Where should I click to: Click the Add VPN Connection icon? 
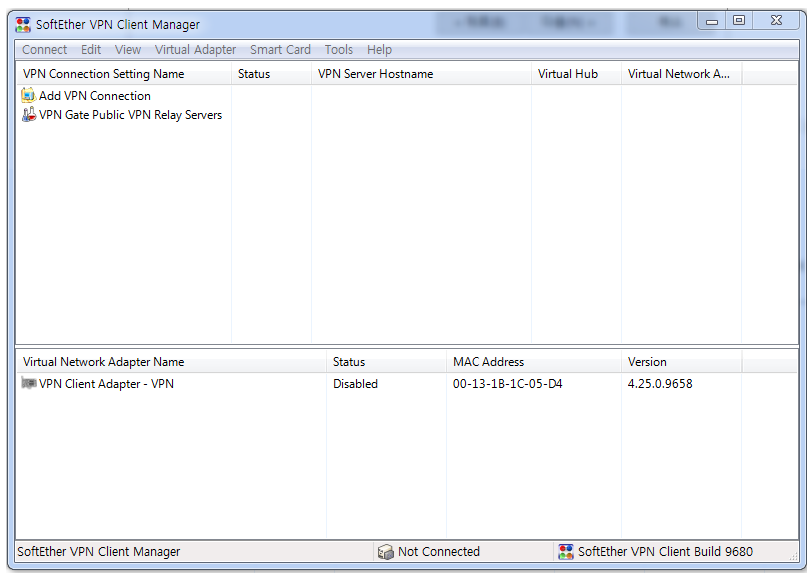(28, 96)
